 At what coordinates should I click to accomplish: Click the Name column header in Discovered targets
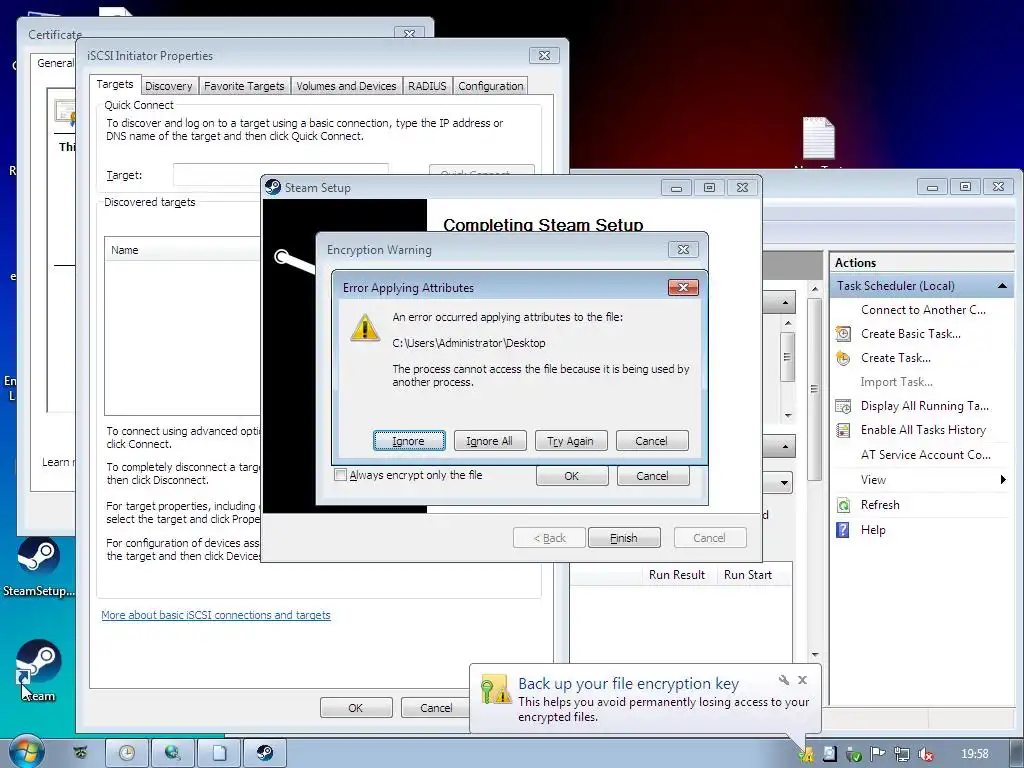tap(183, 250)
